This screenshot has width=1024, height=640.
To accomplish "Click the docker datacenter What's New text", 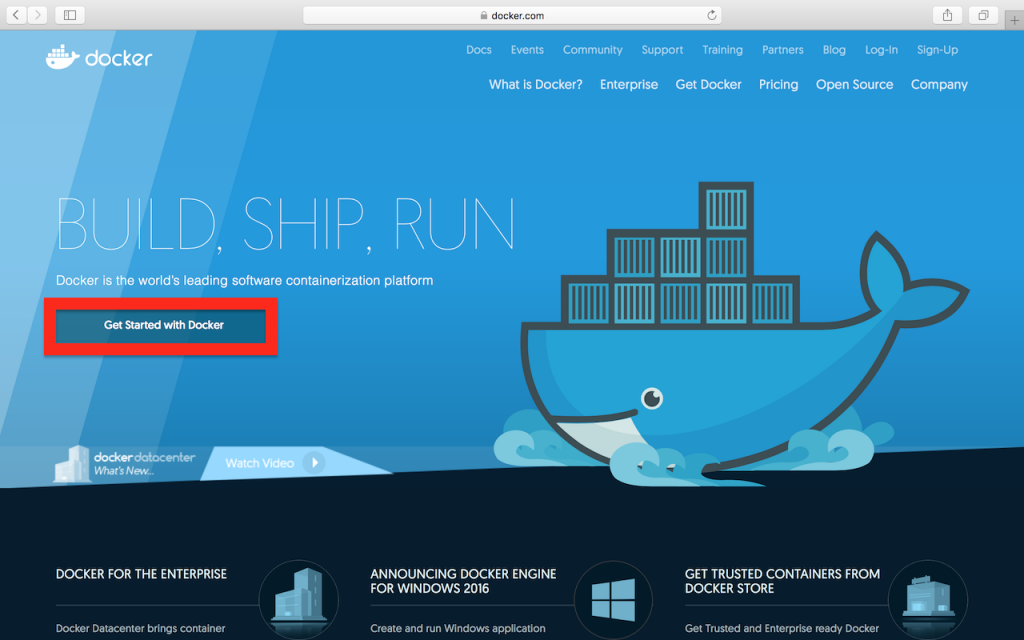I will coord(144,463).
